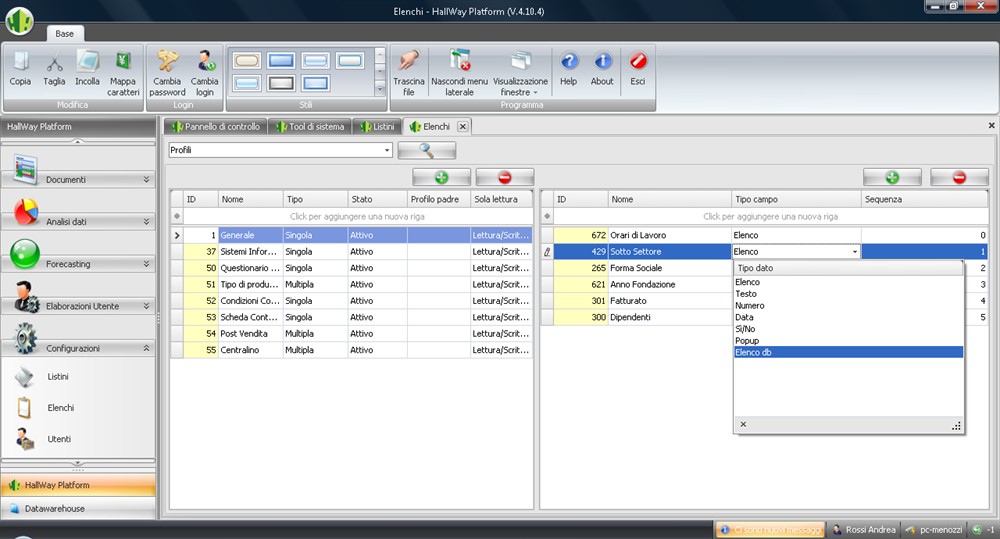Viewport: 1000px width, 539px height.
Task: Add field with right green plus button
Action: tap(892, 177)
